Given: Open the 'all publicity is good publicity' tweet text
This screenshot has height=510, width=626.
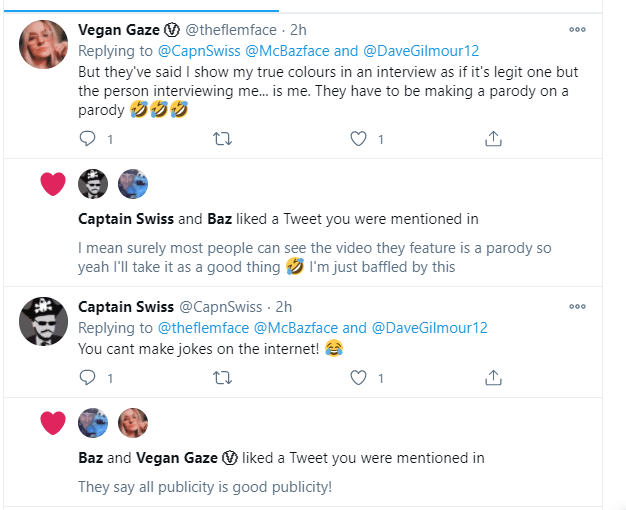Looking at the screenshot, I should 205,487.
